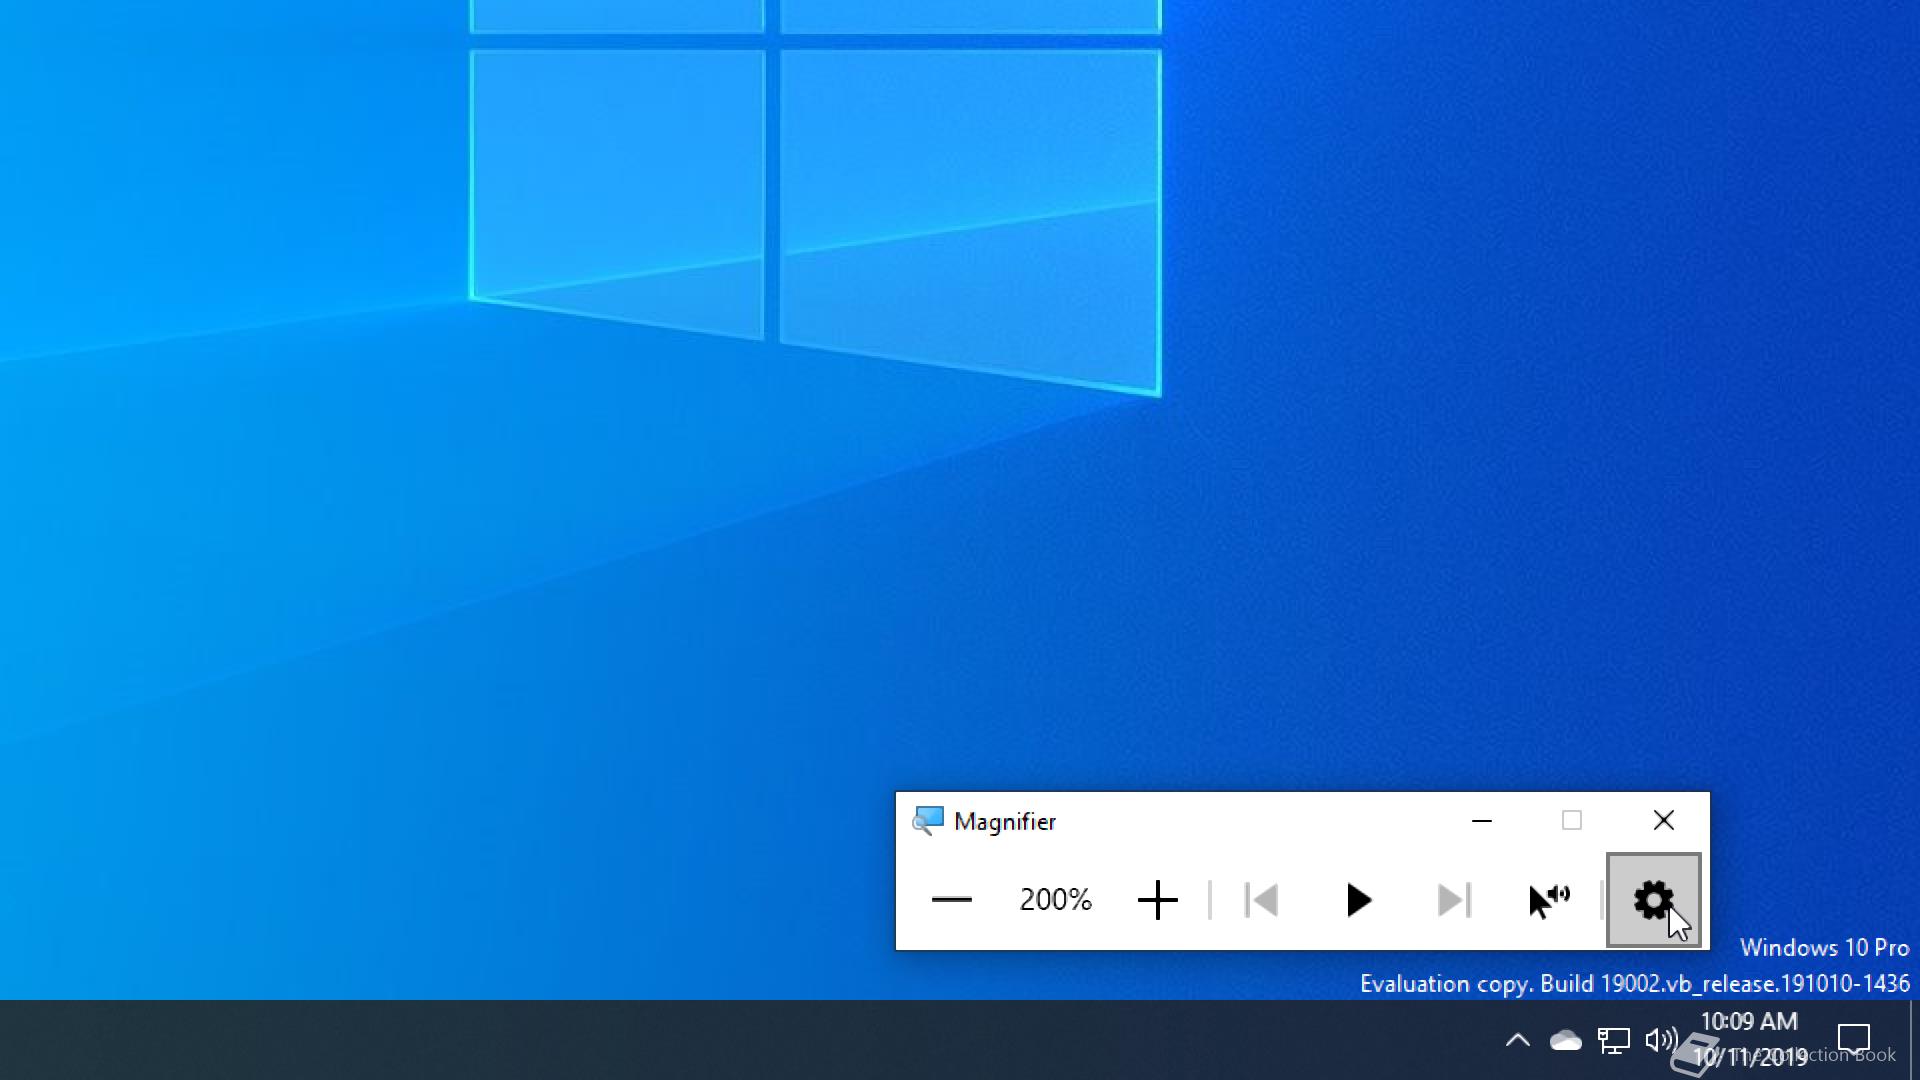The height and width of the screenshot is (1080, 1920).
Task: Open network status tray icon
Action: [1613, 1040]
